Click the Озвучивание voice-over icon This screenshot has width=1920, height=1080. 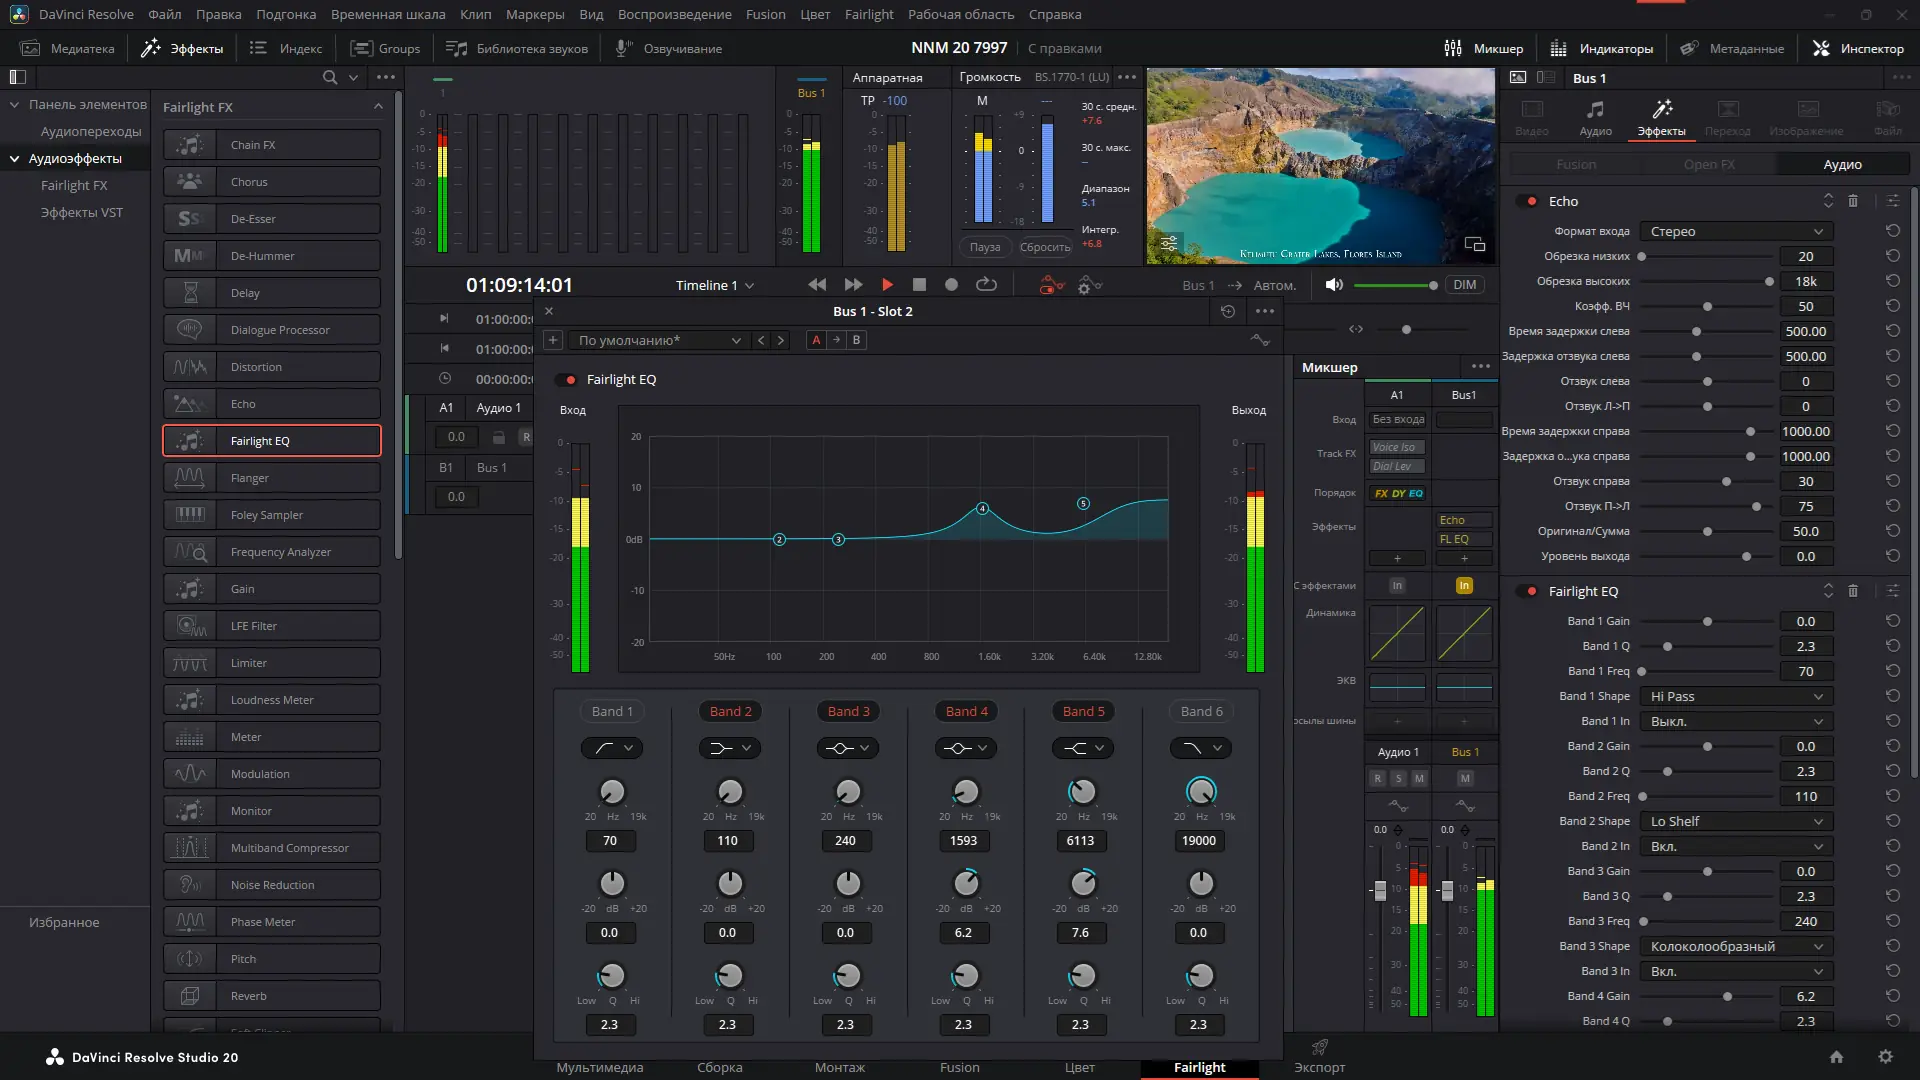(624, 47)
